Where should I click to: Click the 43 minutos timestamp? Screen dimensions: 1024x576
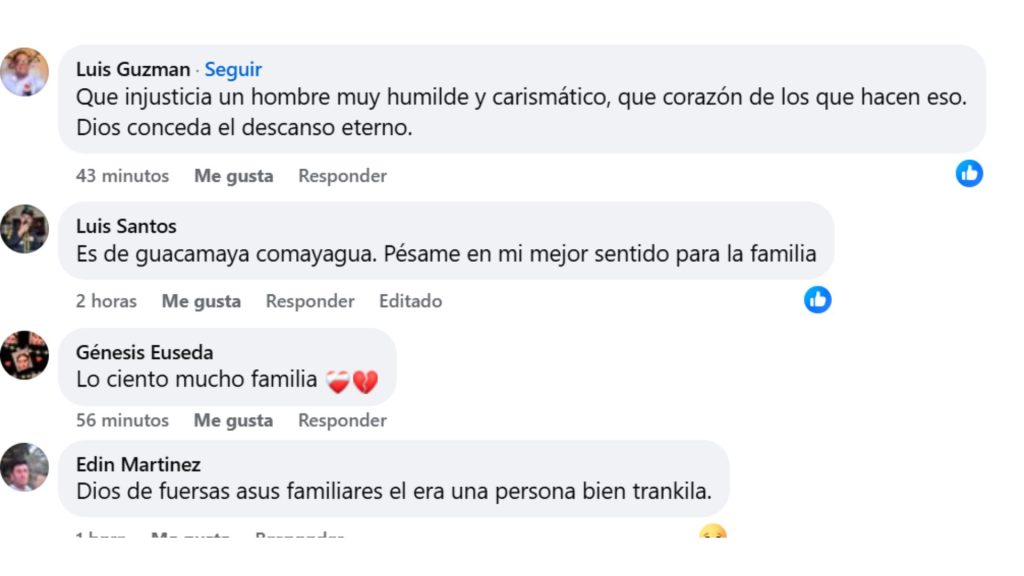[122, 175]
